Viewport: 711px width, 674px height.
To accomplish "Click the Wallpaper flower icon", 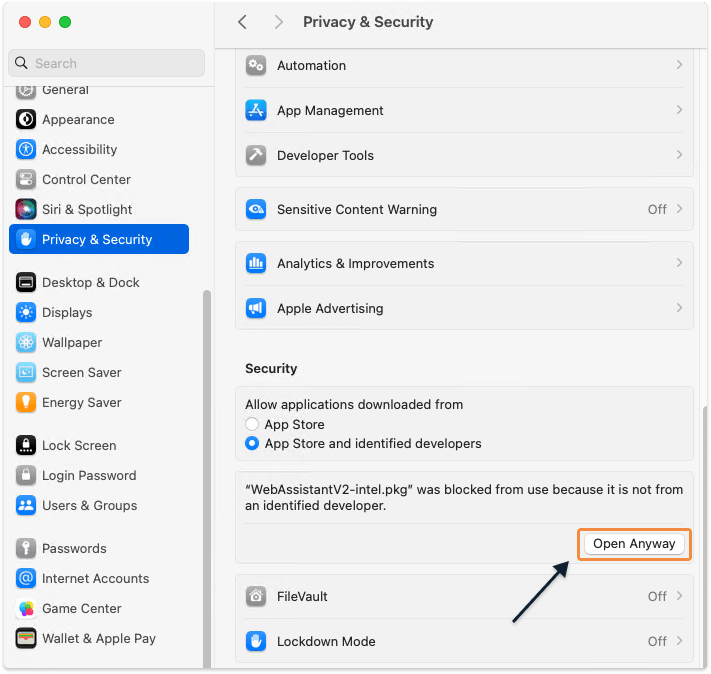I will point(26,342).
